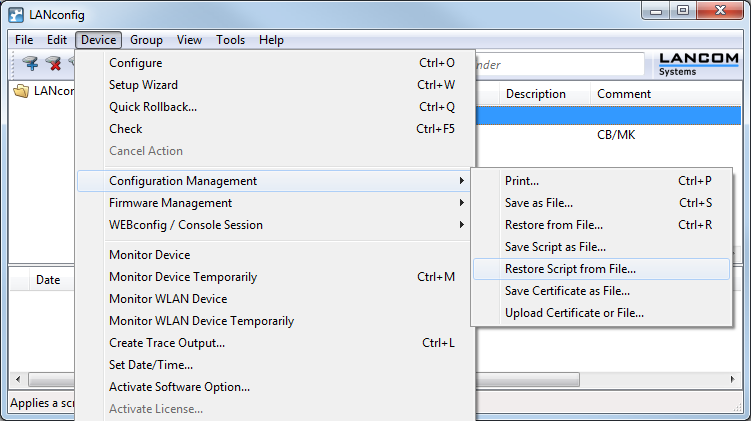The image size is (751, 421).
Task: Open the Tools menu
Action: pyautogui.click(x=230, y=40)
